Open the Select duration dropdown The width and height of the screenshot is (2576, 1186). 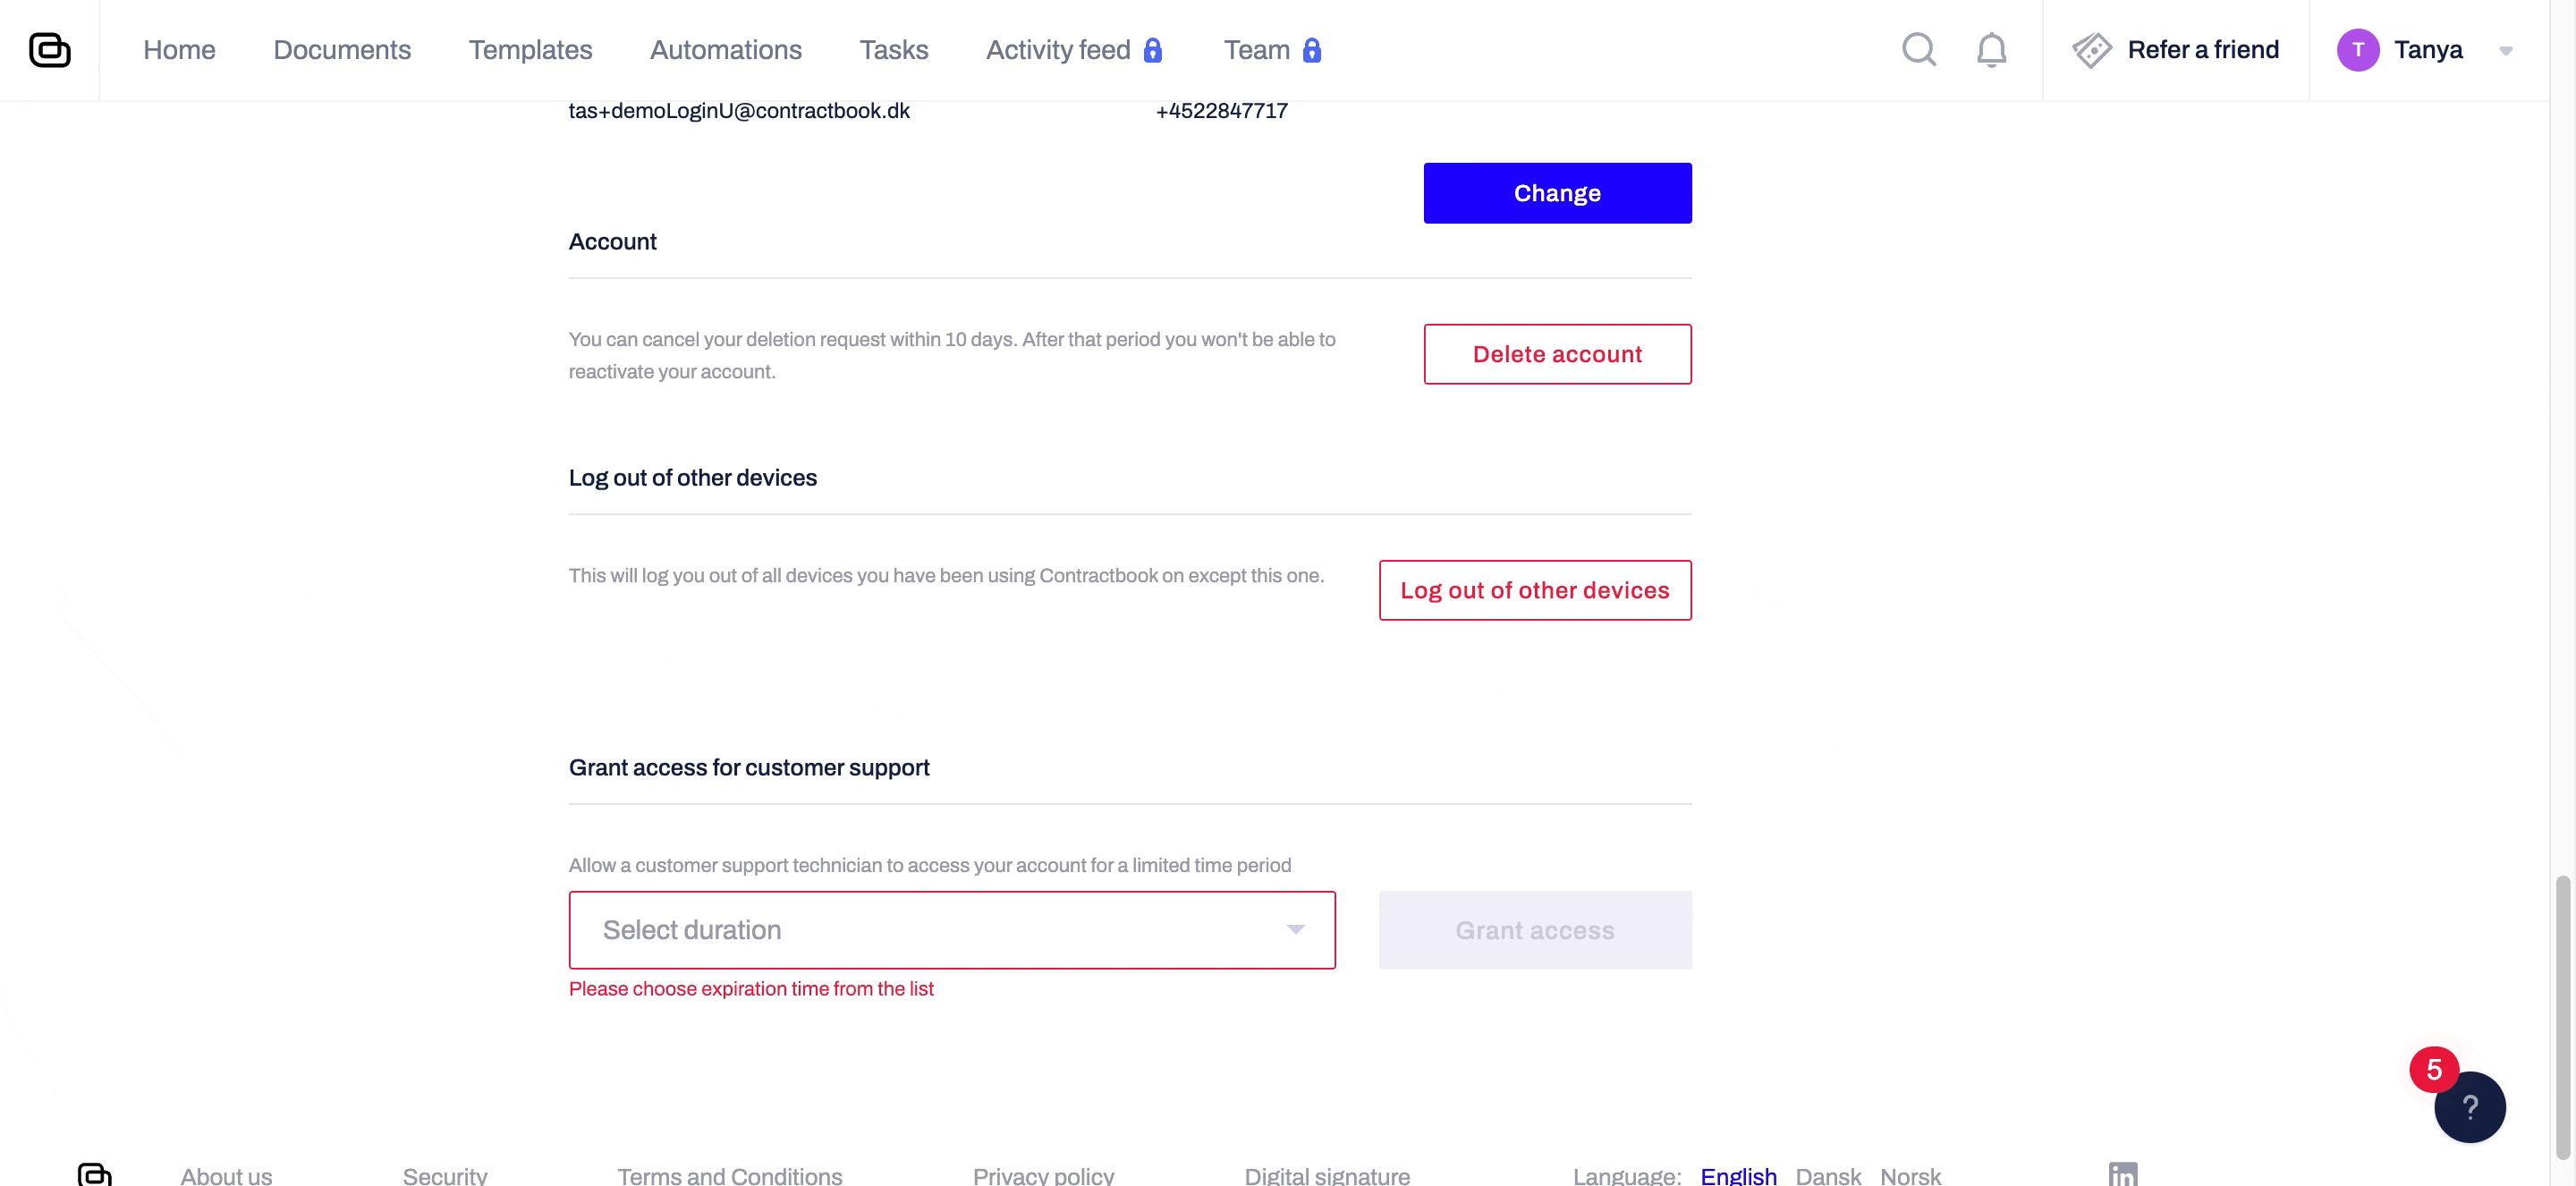(x=951, y=929)
